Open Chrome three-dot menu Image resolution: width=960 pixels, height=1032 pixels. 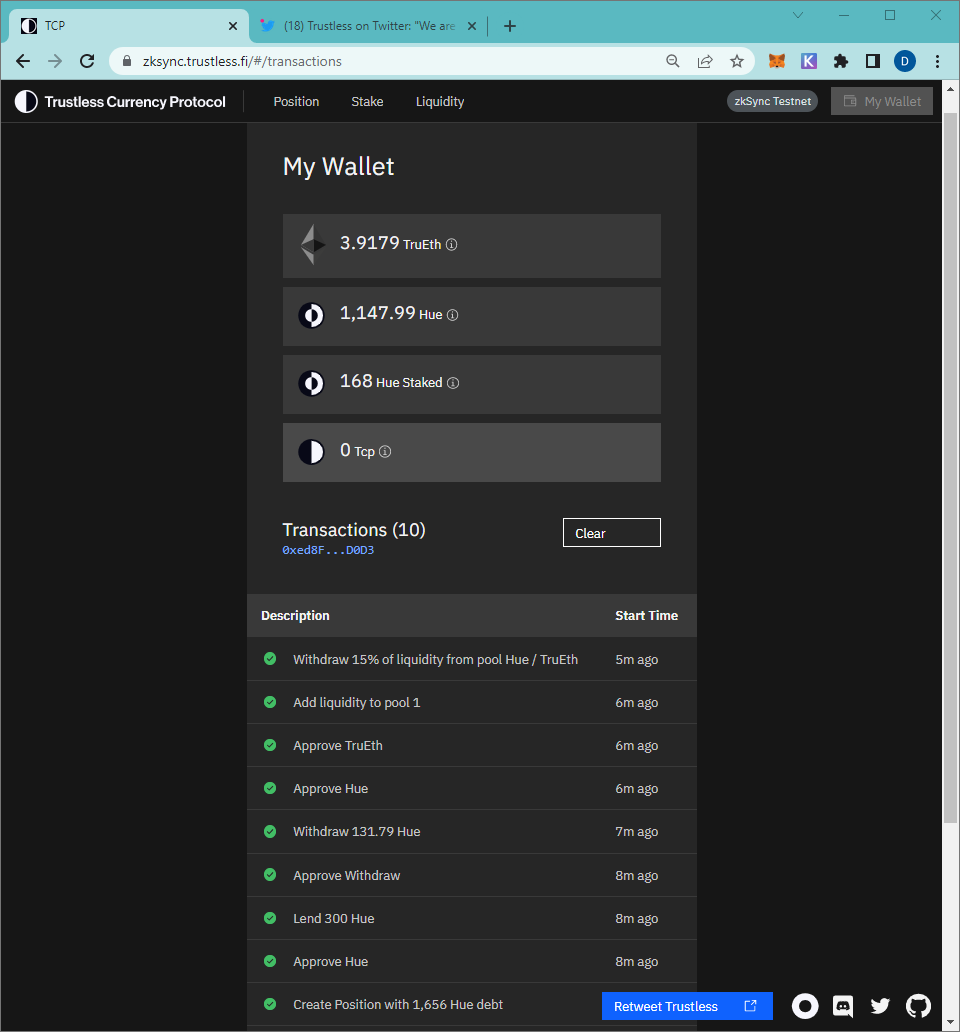pyautogui.click(x=938, y=61)
